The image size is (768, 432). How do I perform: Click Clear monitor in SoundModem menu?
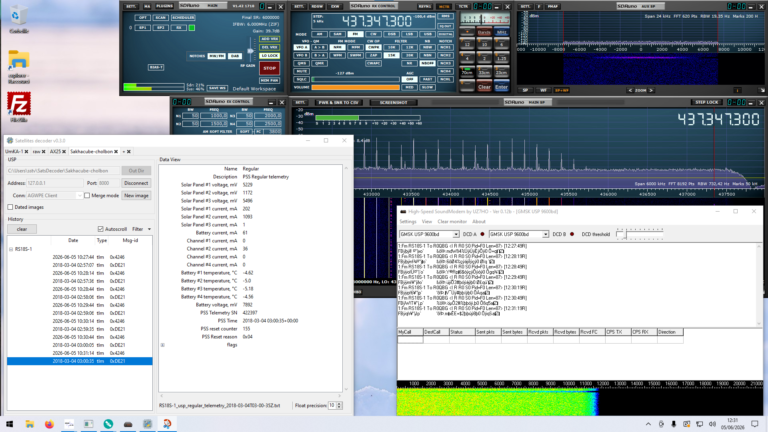(452, 221)
